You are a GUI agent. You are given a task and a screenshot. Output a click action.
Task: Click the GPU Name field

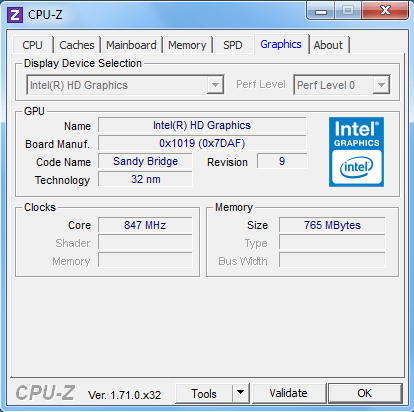202,125
